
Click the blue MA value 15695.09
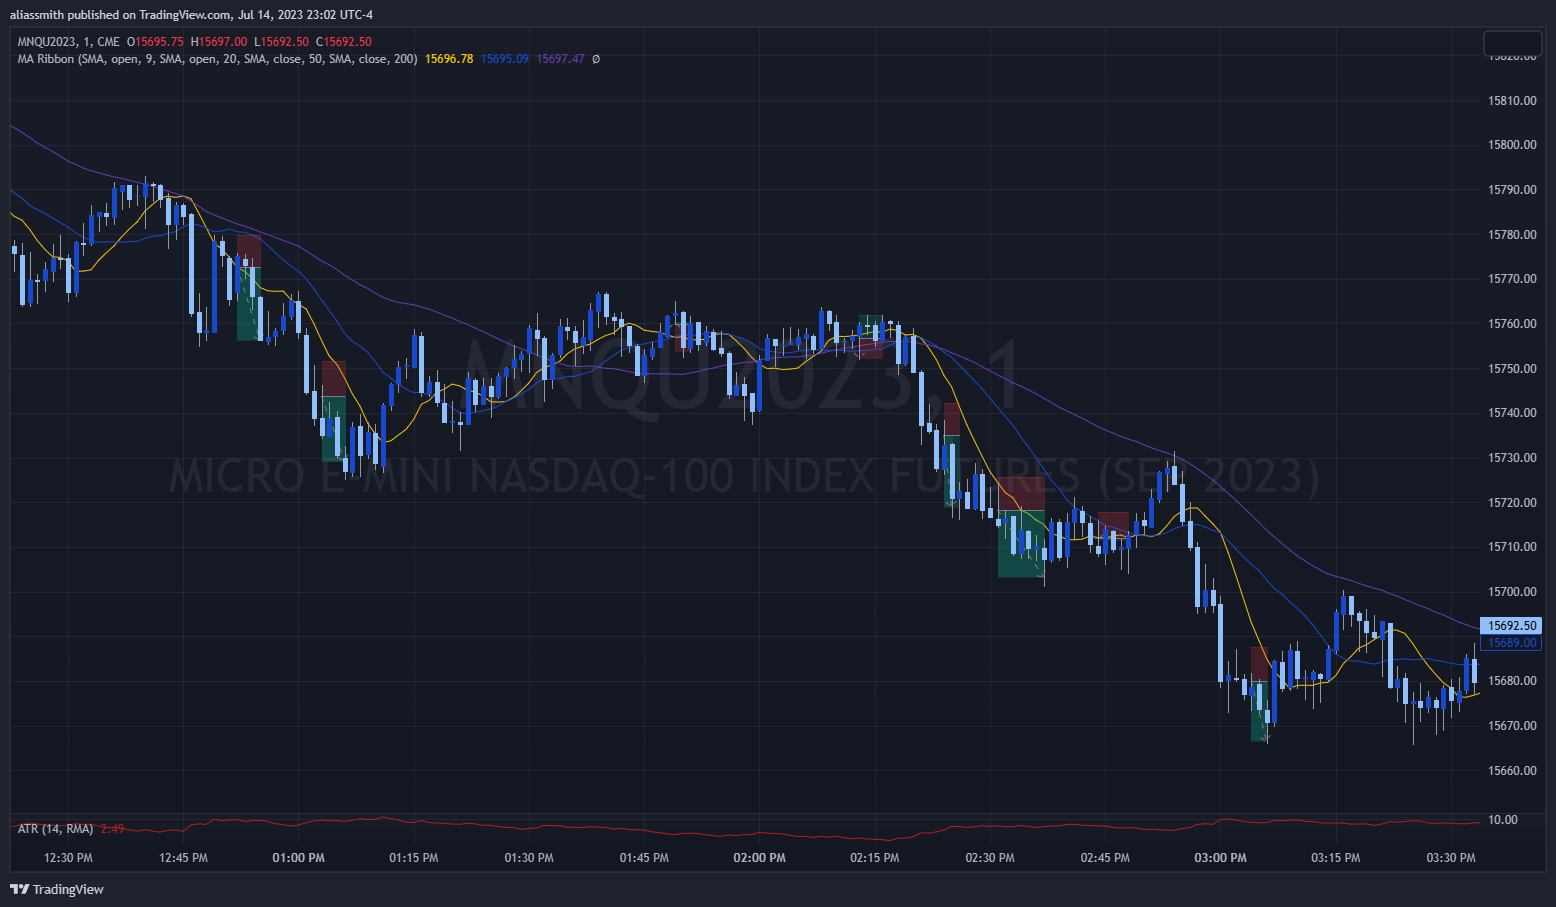[x=505, y=59]
